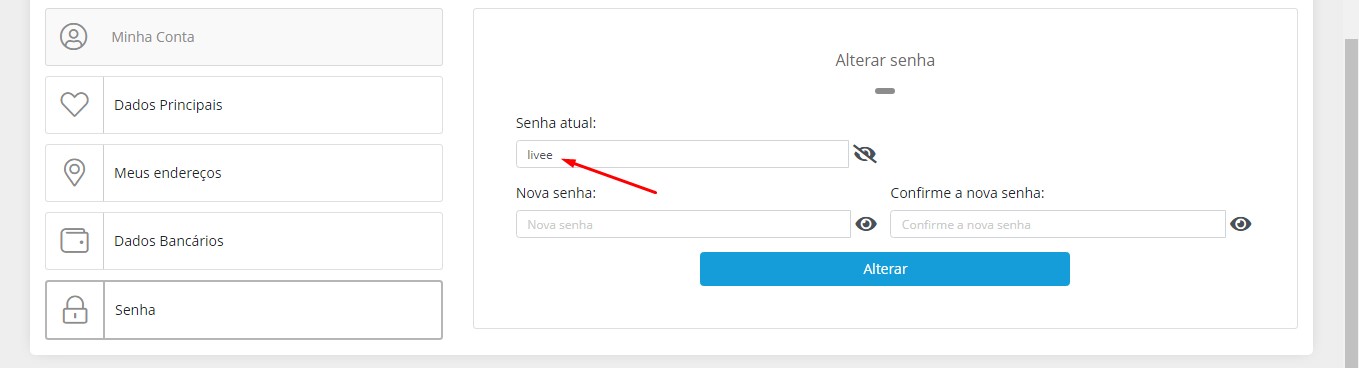Show the Nova senha field text
Image resolution: width=1359 pixels, height=368 pixels.
(x=866, y=224)
